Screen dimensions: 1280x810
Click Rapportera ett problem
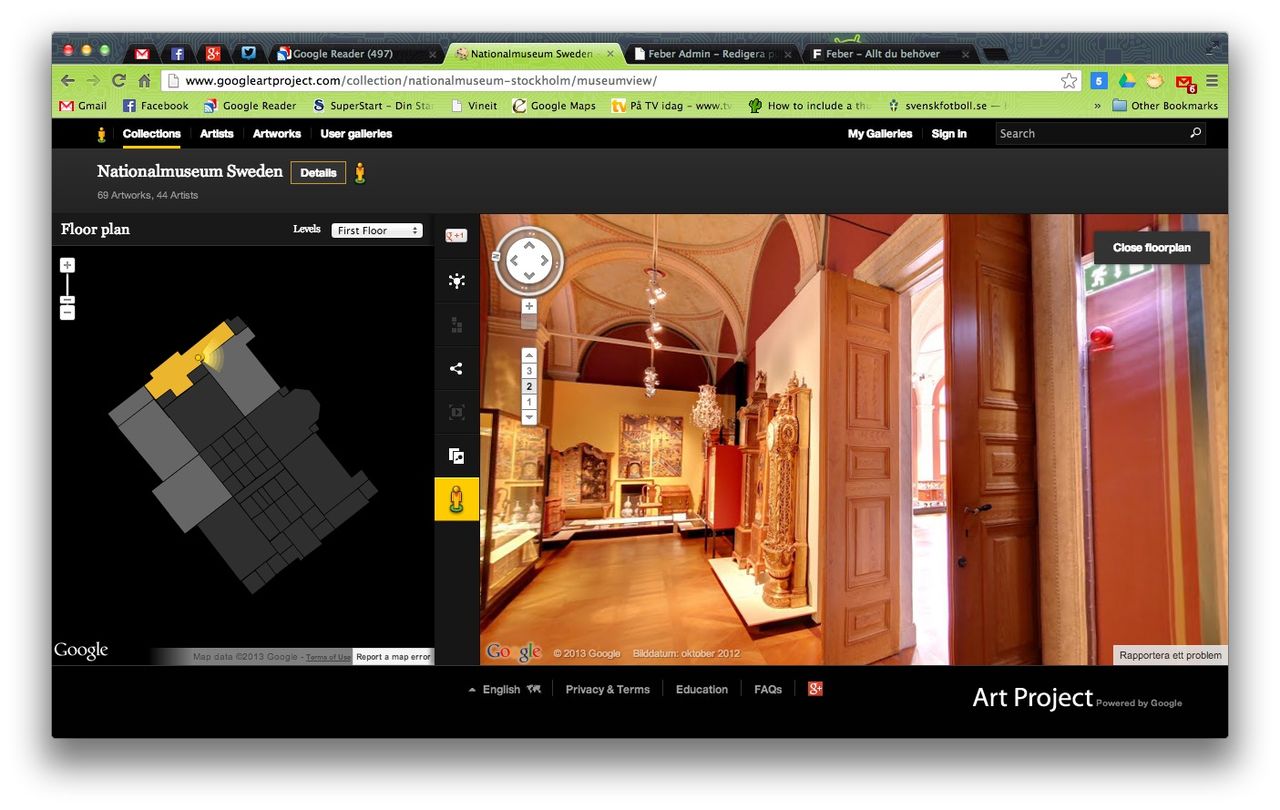click(1170, 655)
